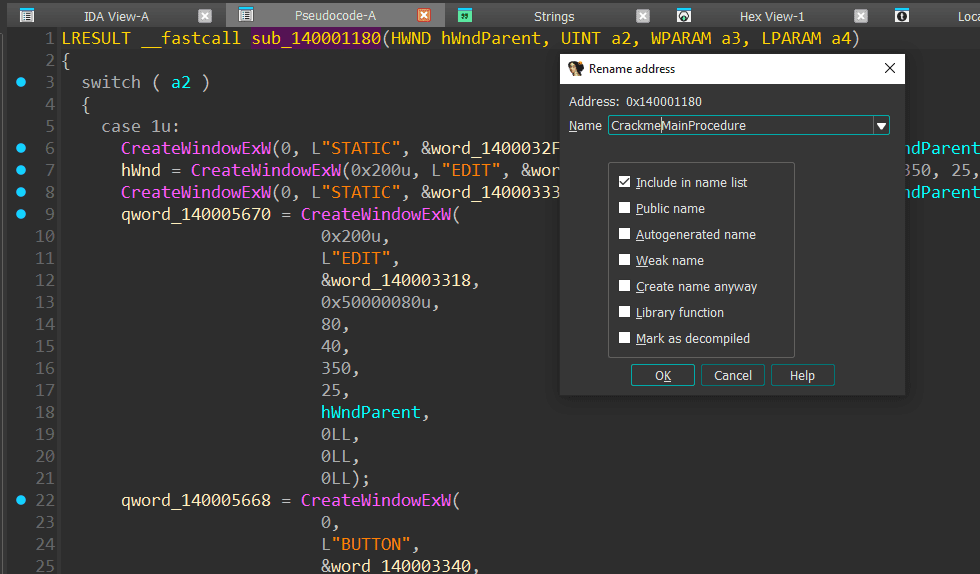The width and height of the screenshot is (980, 574).
Task: Click the Name text input field
Action: pos(740,126)
